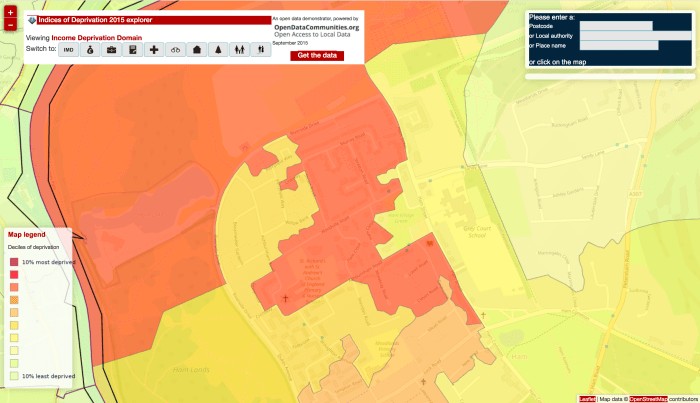Switch to the medical cross health domain
Image resolution: width=700 pixels, height=403 pixels.
[x=154, y=49]
